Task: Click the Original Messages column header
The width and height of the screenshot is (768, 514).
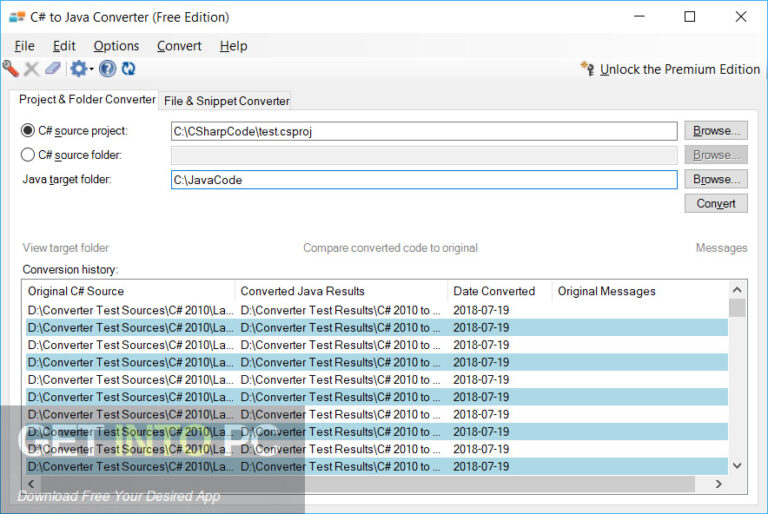Action: [640, 291]
